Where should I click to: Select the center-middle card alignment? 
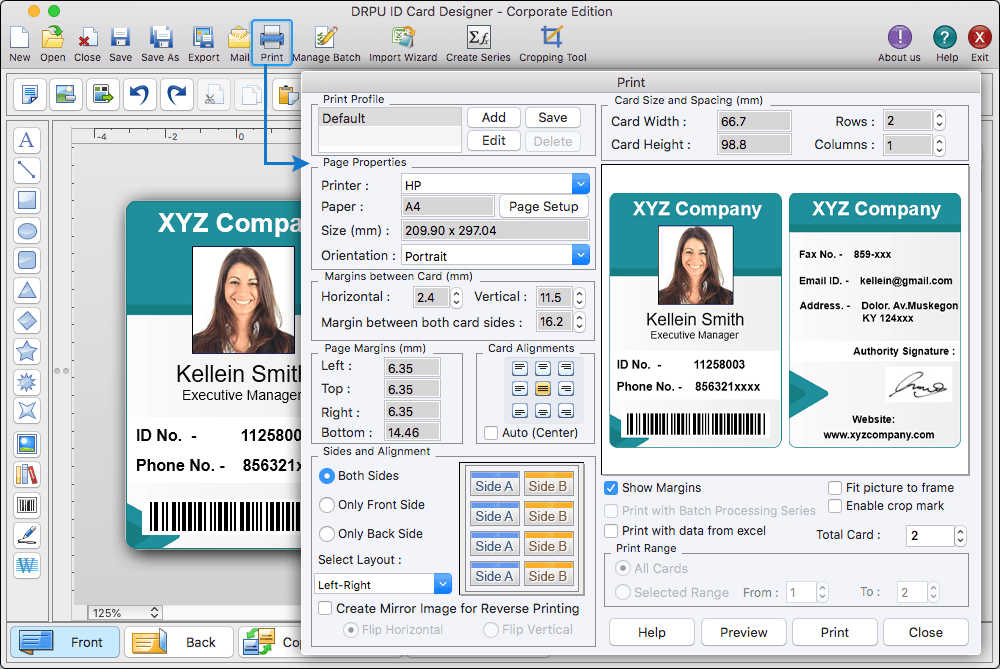[543, 389]
